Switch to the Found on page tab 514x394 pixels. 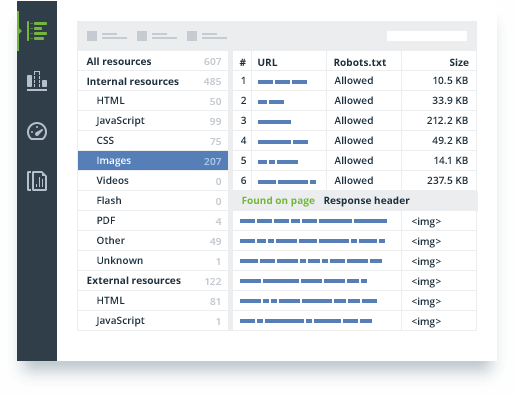click(x=278, y=200)
